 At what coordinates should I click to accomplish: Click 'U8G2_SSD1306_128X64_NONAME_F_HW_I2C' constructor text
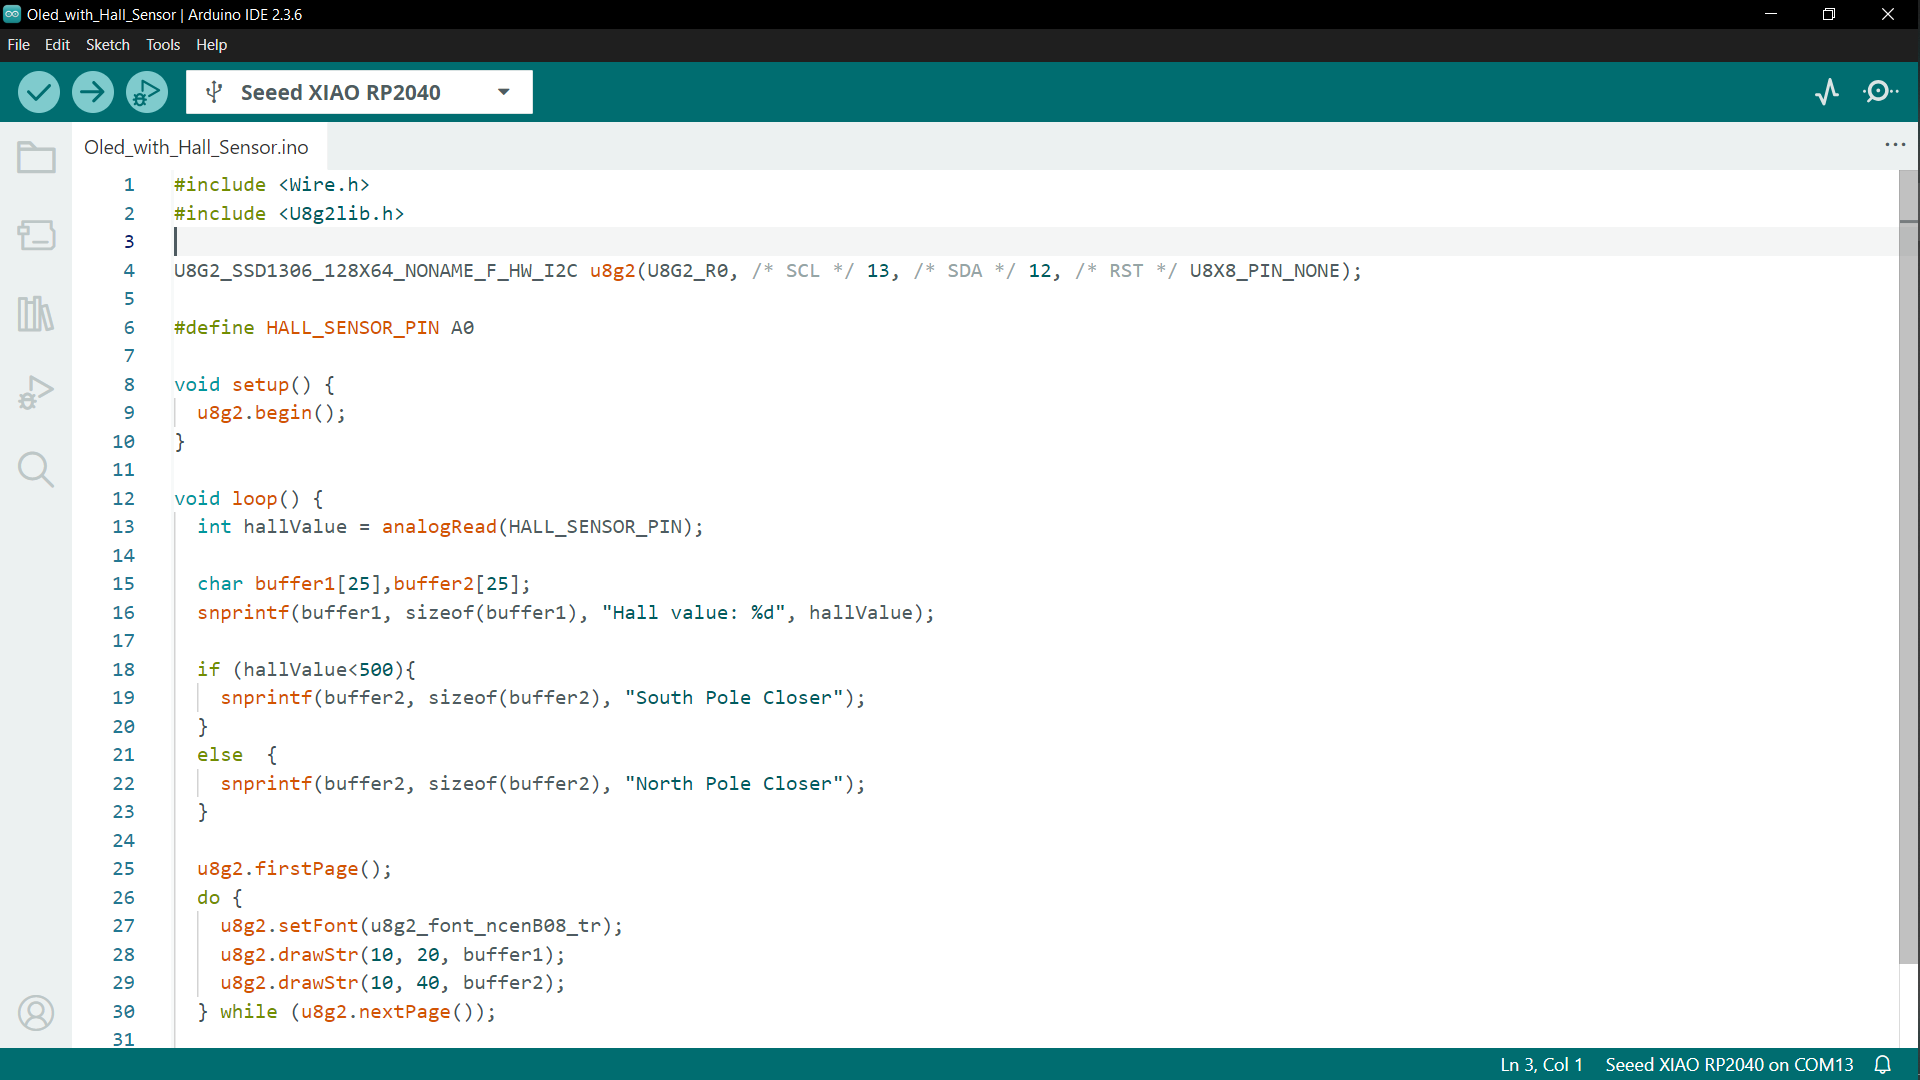376,271
